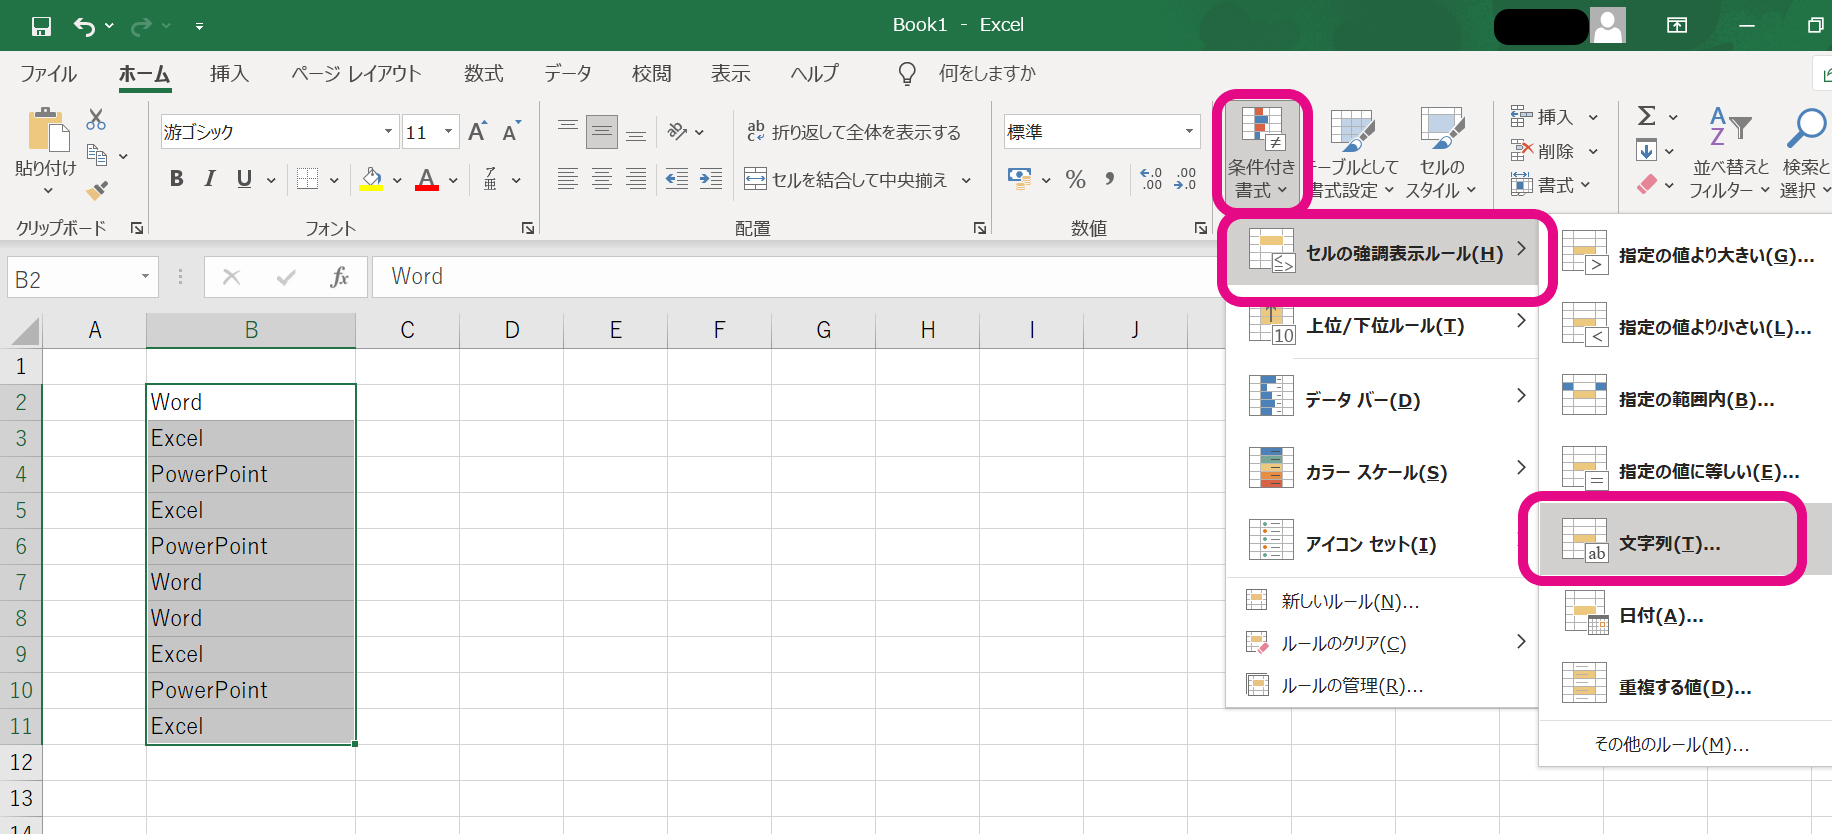Decrease decimal places
The height and width of the screenshot is (834, 1832).
click(1186, 179)
